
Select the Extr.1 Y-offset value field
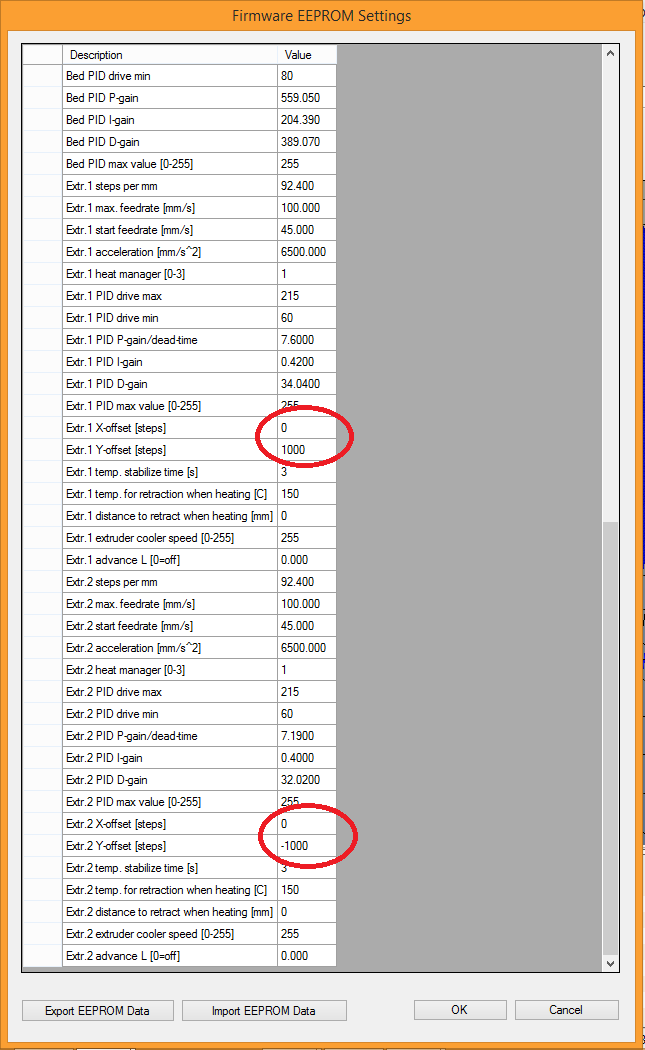click(307, 450)
